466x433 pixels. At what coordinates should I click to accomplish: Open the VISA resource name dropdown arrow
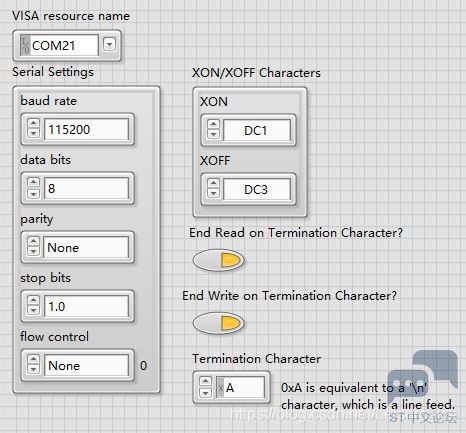(109, 44)
